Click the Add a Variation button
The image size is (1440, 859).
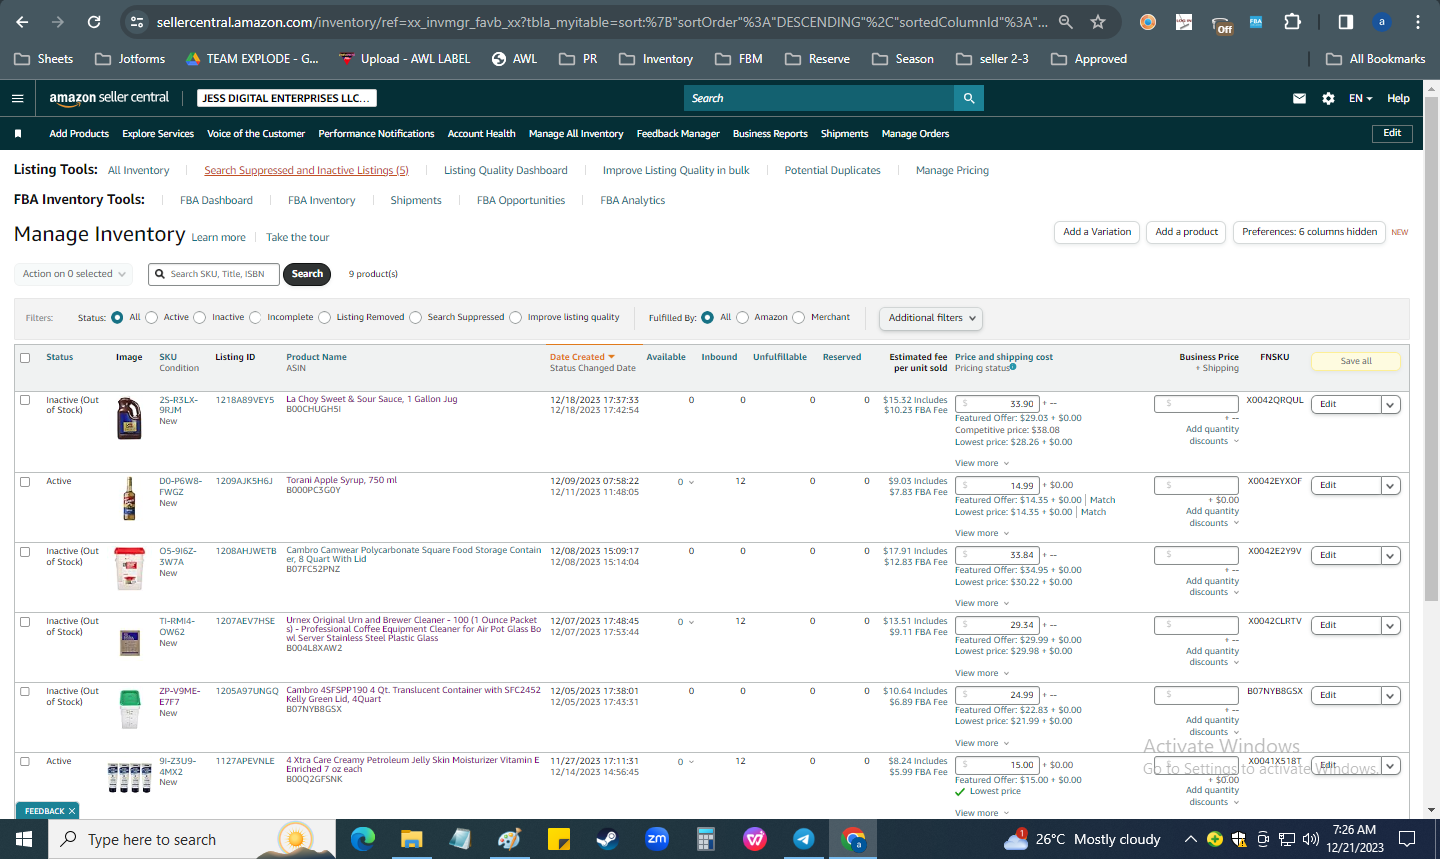click(1097, 232)
